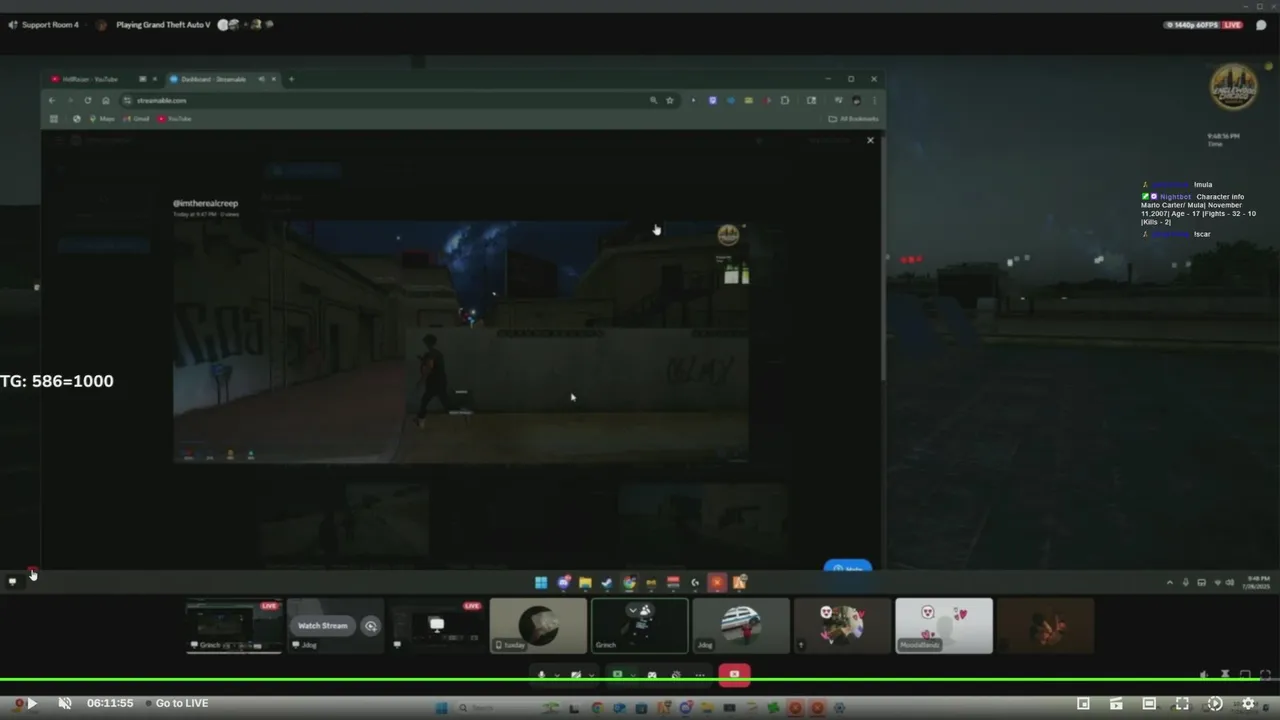Open the Chrome apps grid icon
Viewport: 1280px width, 720px height.
(x=53, y=119)
